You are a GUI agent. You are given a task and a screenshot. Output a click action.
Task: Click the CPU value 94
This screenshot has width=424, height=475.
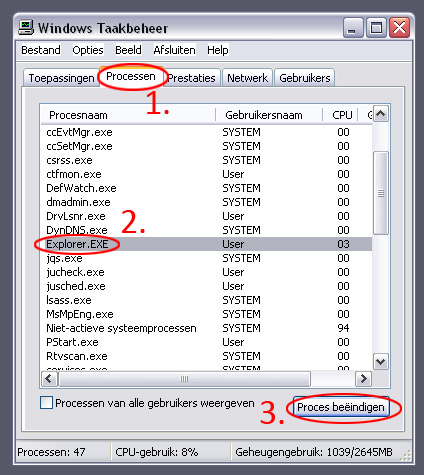coord(343,328)
